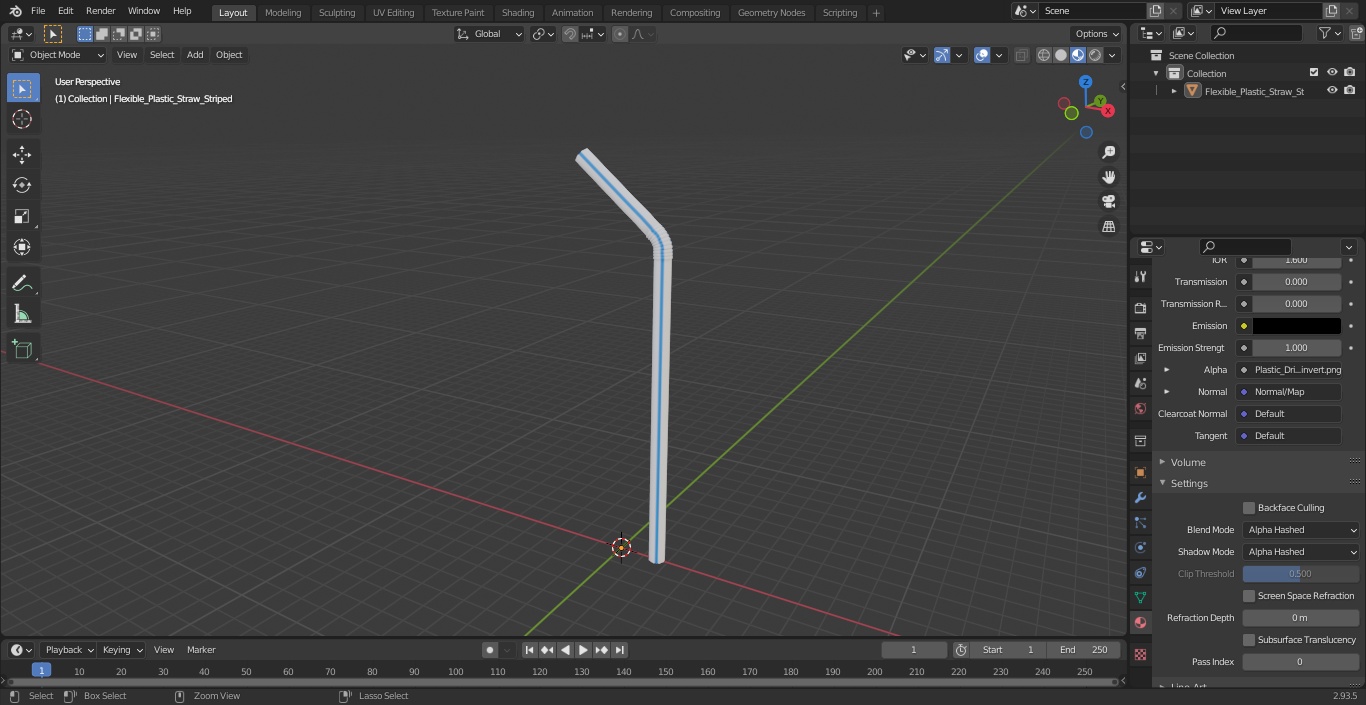
Task: Select the Annotate tool
Action: (x=22, y=284)
